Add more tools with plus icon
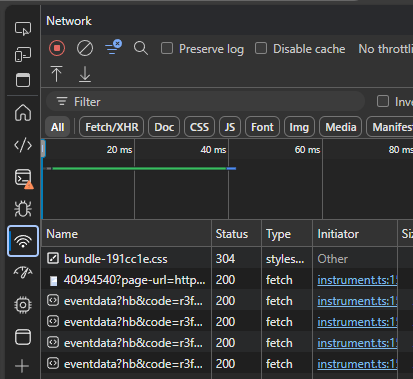Image resolution: width=413 pixels, height=379 pixels. [22, 366]
